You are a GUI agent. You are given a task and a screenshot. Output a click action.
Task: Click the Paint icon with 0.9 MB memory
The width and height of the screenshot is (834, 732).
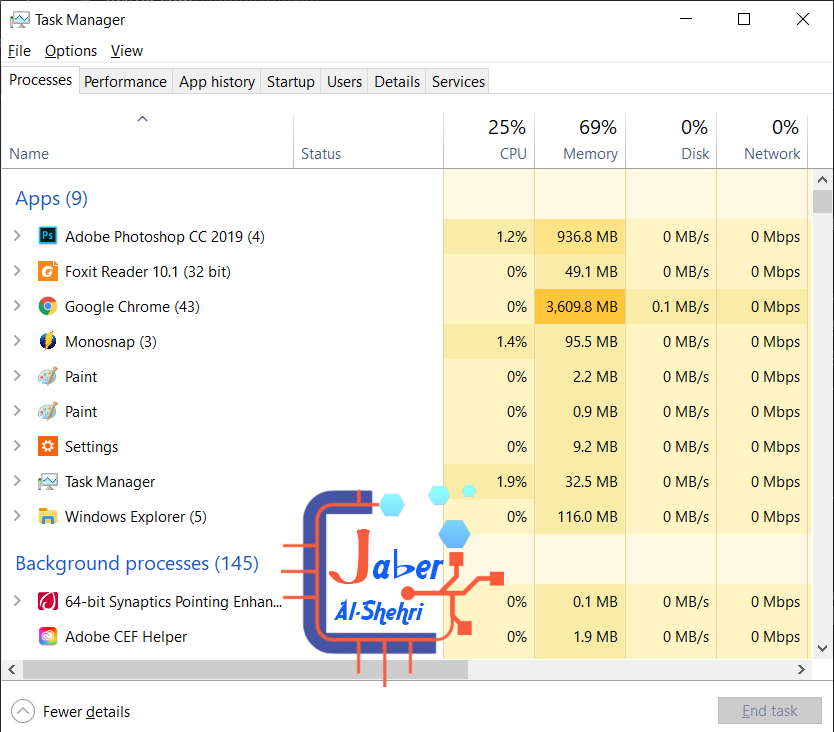pyautogui.click(x=48, y=411)
